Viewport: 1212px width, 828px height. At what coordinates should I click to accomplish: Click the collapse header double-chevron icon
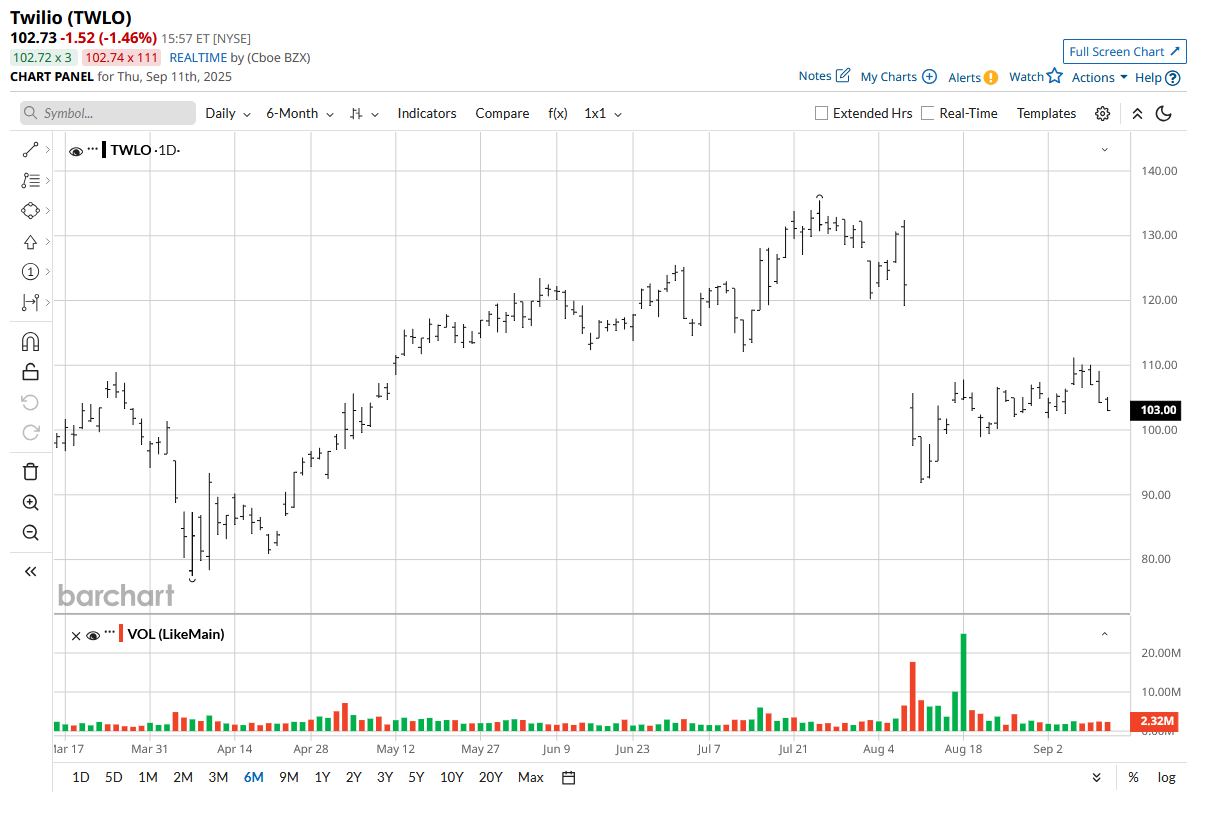1137,114
